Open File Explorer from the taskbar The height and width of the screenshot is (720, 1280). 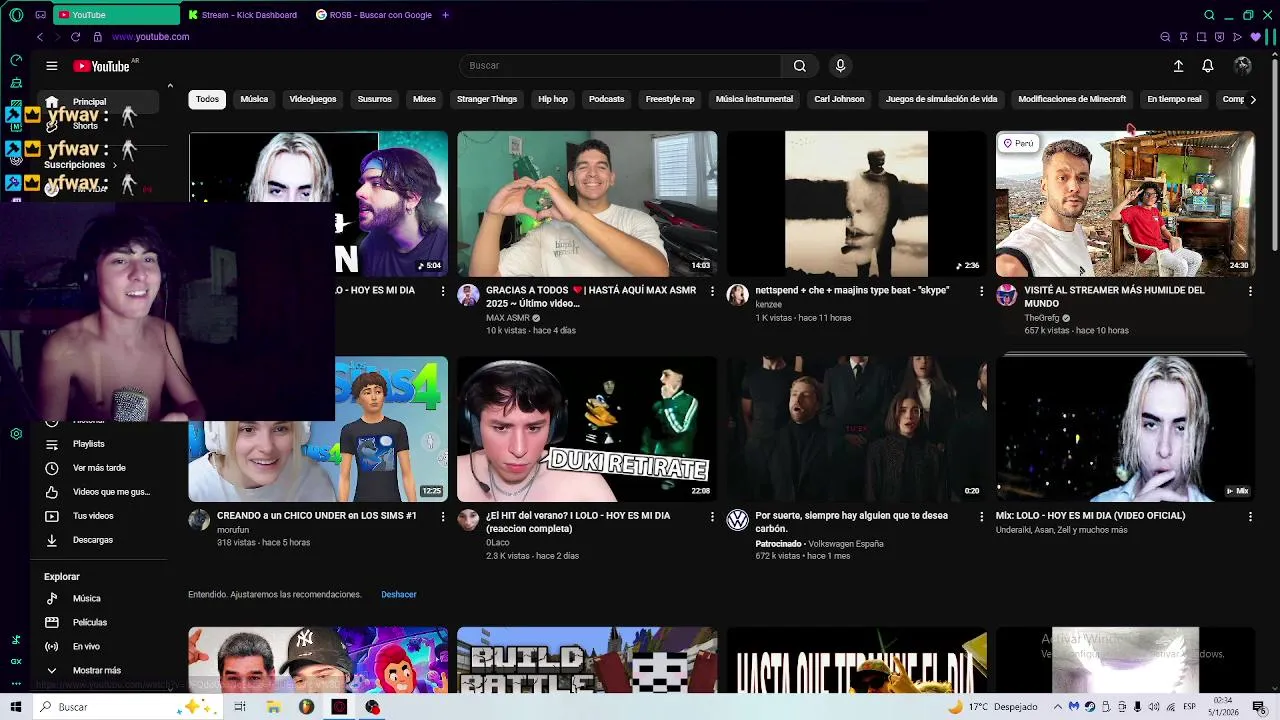[273, 707]
